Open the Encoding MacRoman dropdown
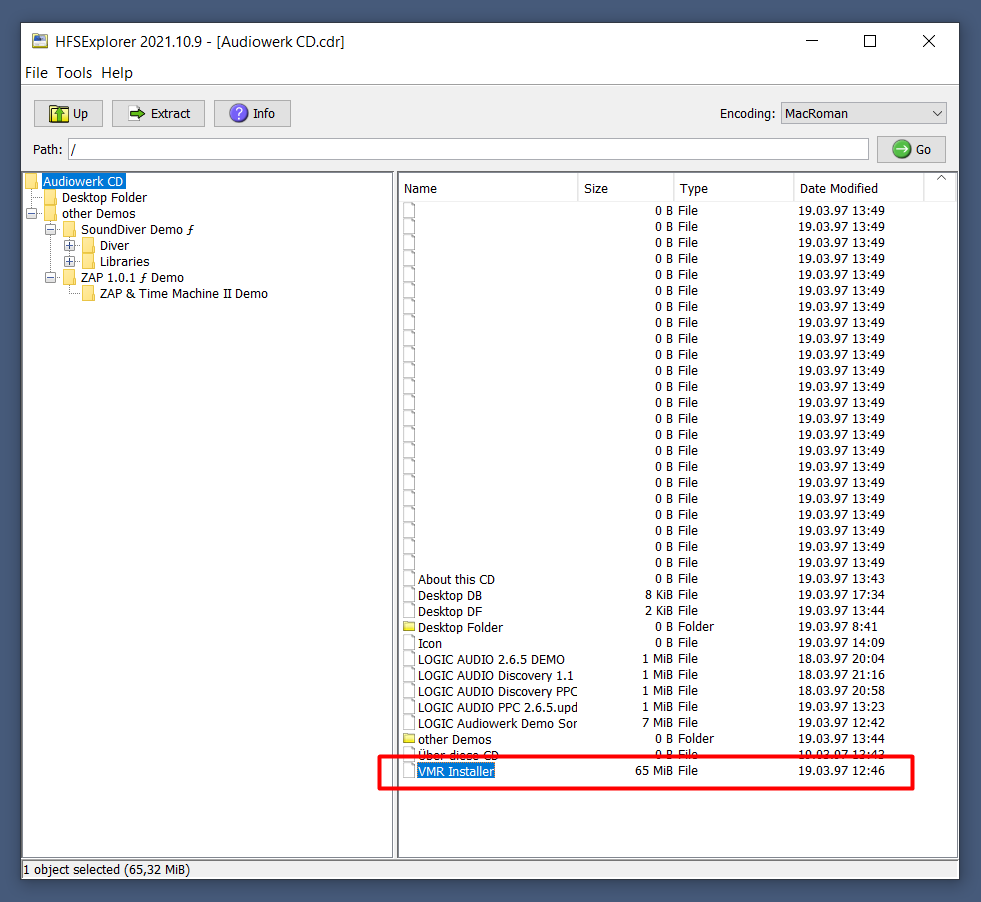Screen dimensions: 981x902 [863, 113]
